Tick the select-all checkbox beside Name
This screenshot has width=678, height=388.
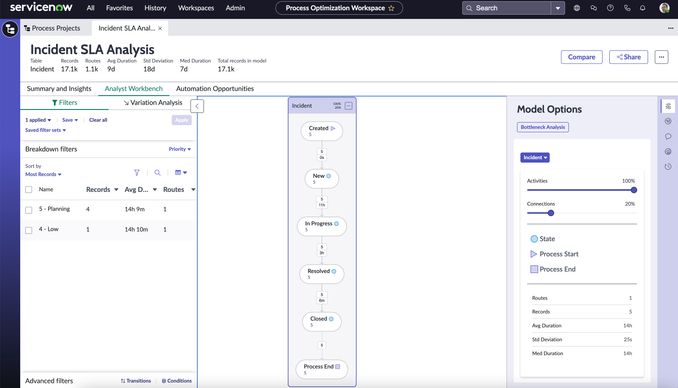tap(29, 189)
